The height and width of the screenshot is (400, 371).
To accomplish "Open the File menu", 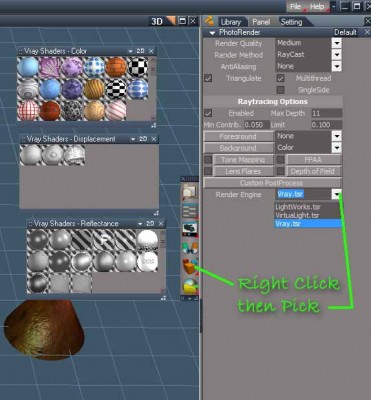I will (x=295, y=7).
